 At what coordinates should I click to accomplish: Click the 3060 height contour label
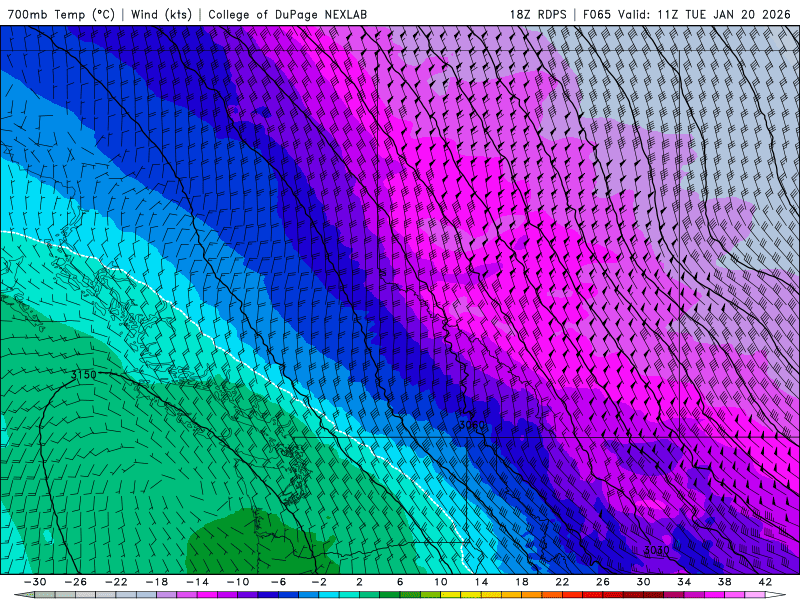click(472, 425)
